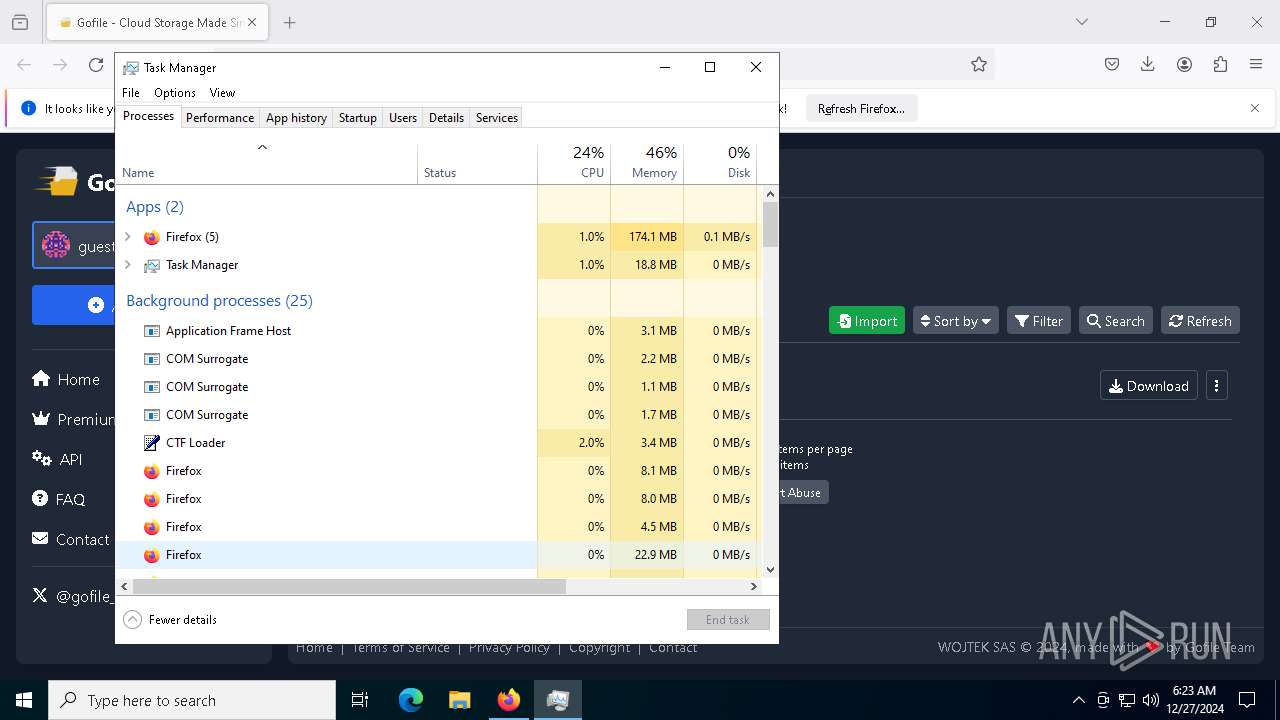This screenshot has height=720, width=1280.
Task: Bookmark this page with star icon
Action: point(979,64)
